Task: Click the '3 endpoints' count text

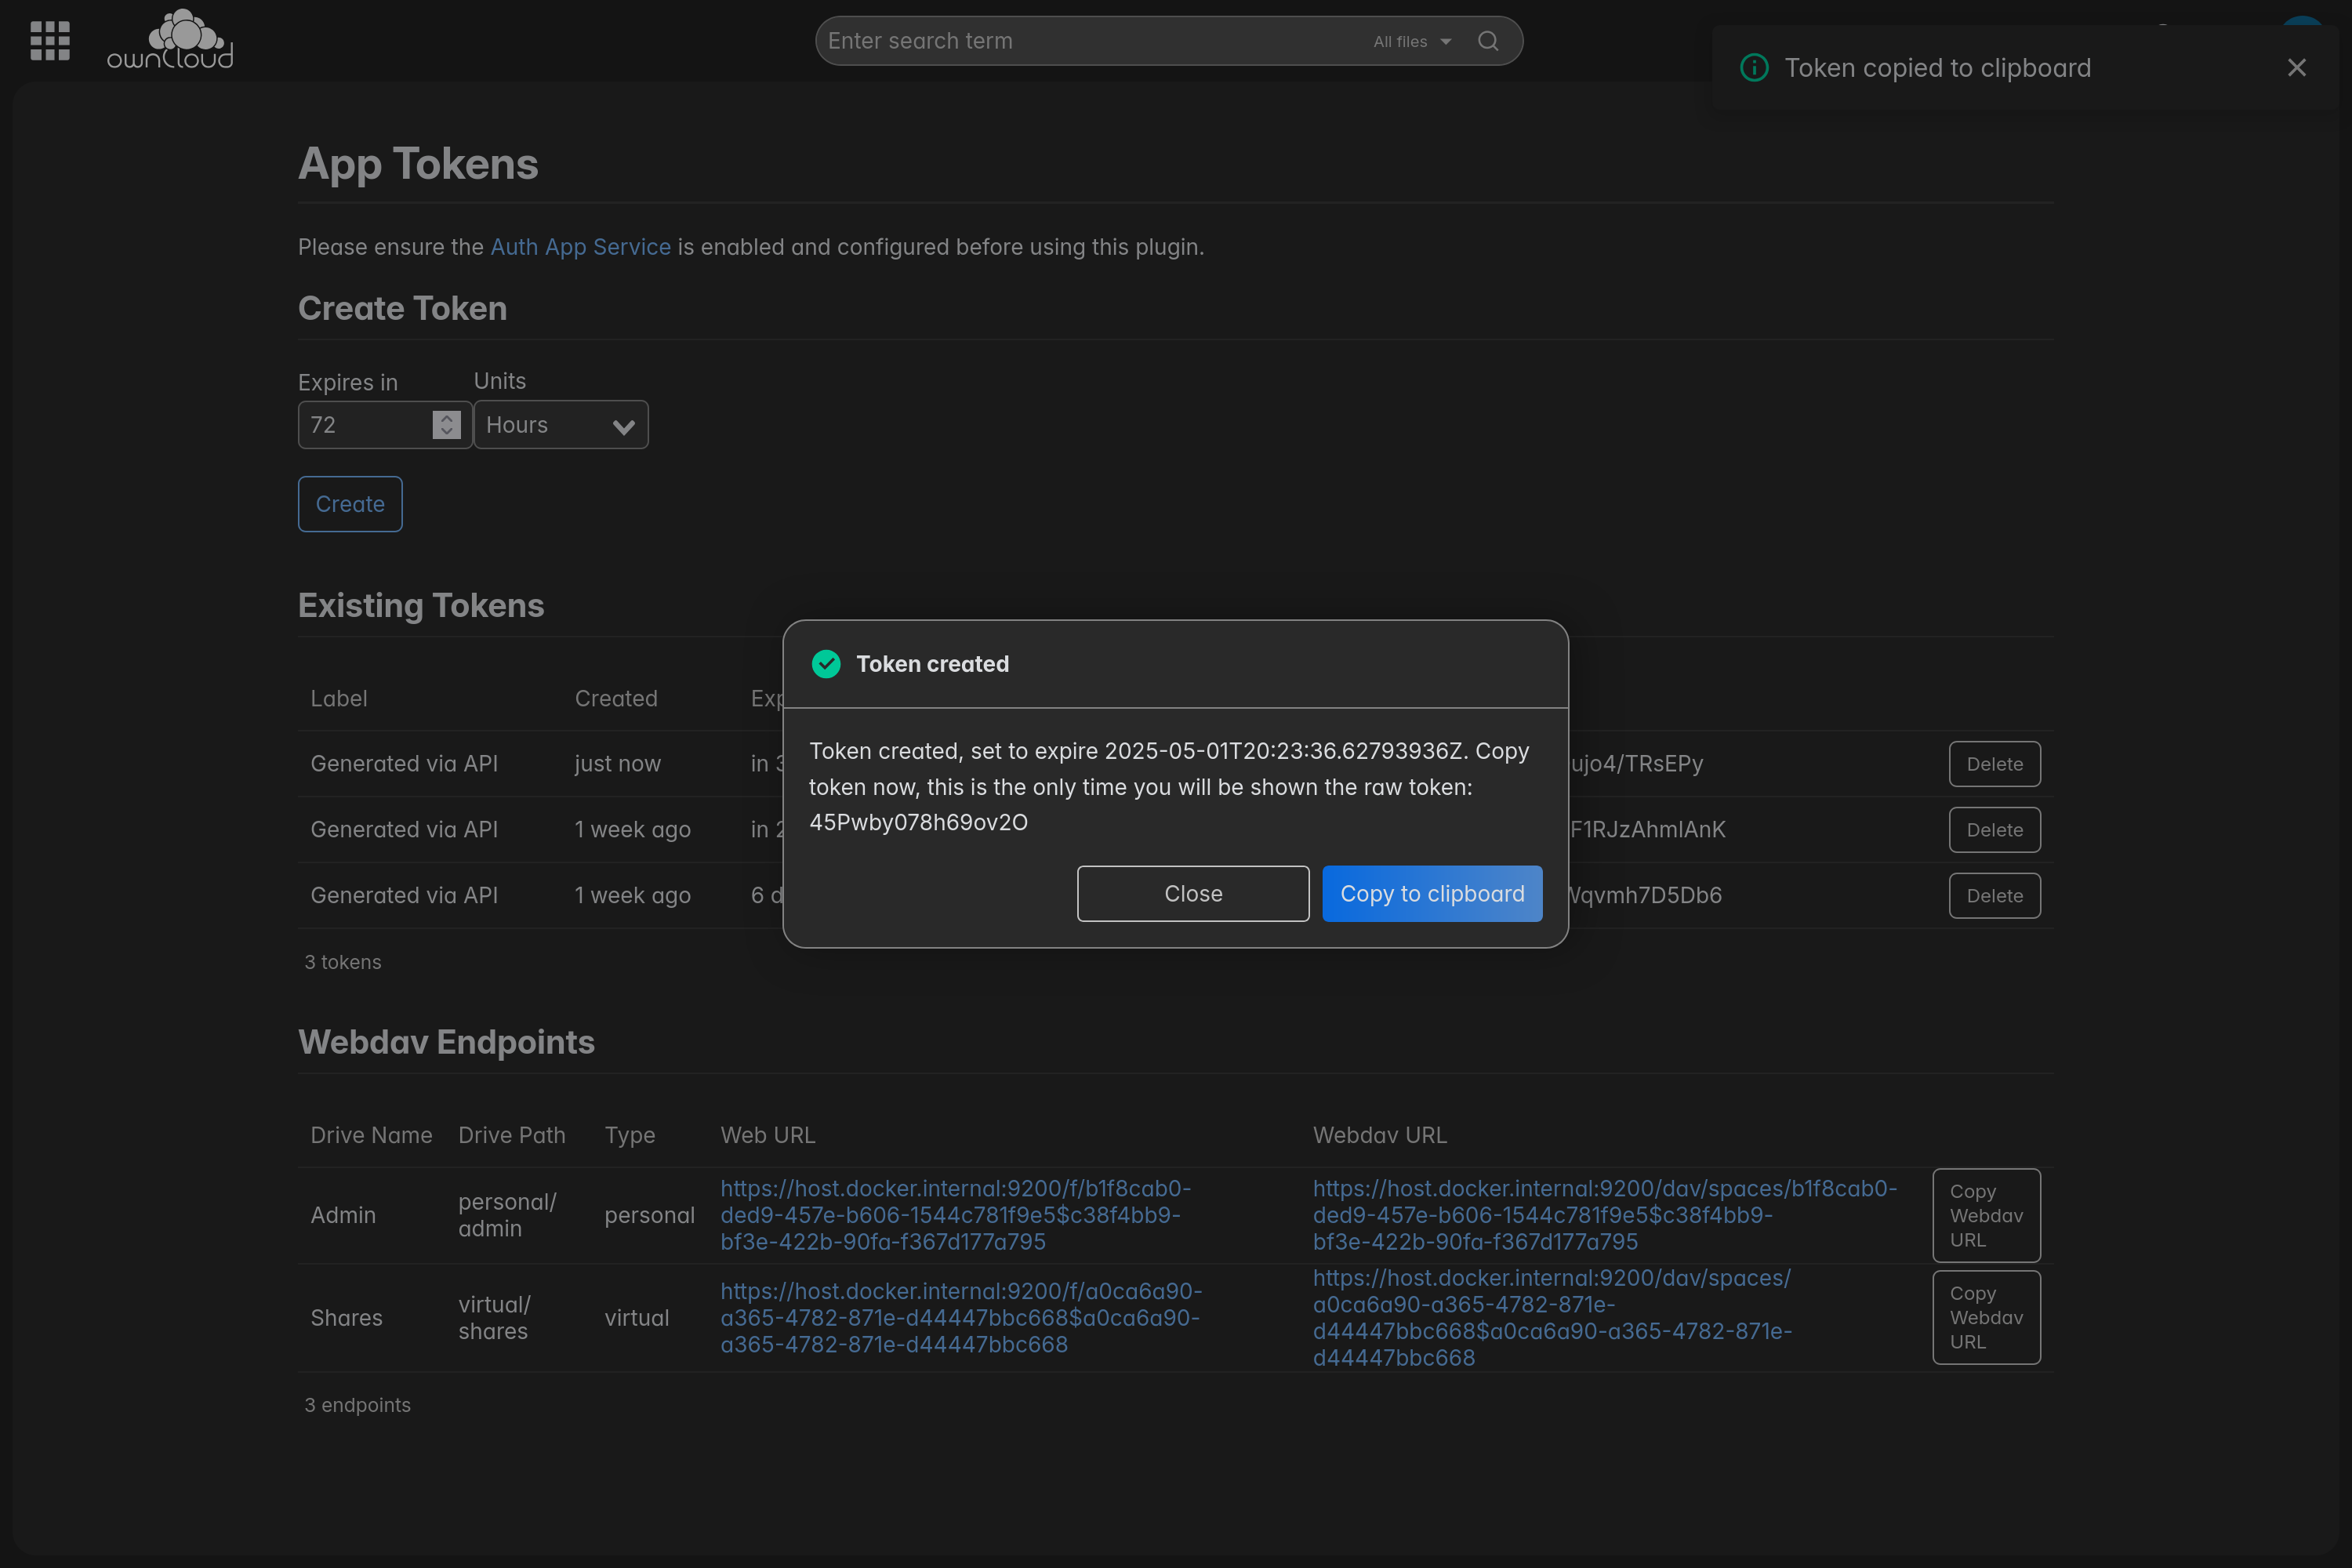Action: point(357,1406)
